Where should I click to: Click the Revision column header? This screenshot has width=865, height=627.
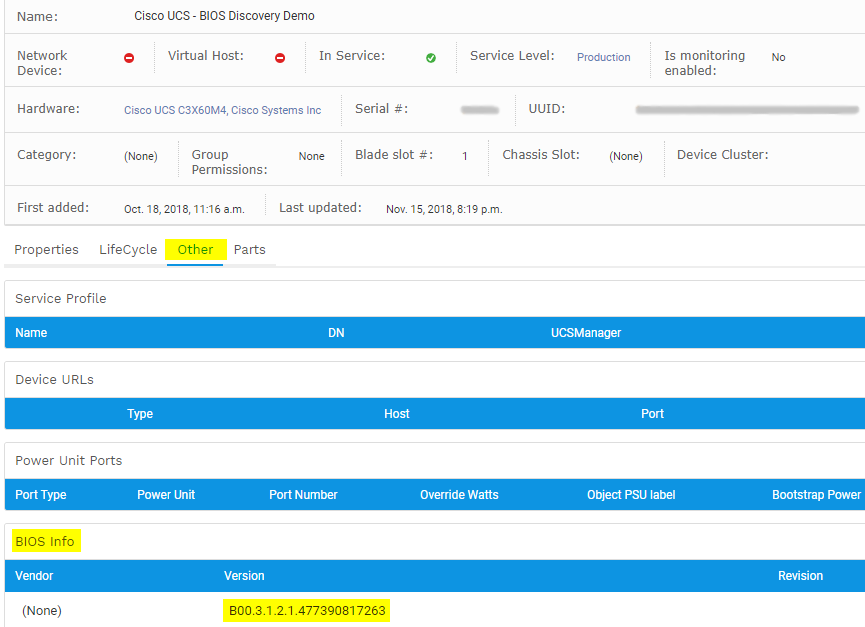(x=800, y=576)
